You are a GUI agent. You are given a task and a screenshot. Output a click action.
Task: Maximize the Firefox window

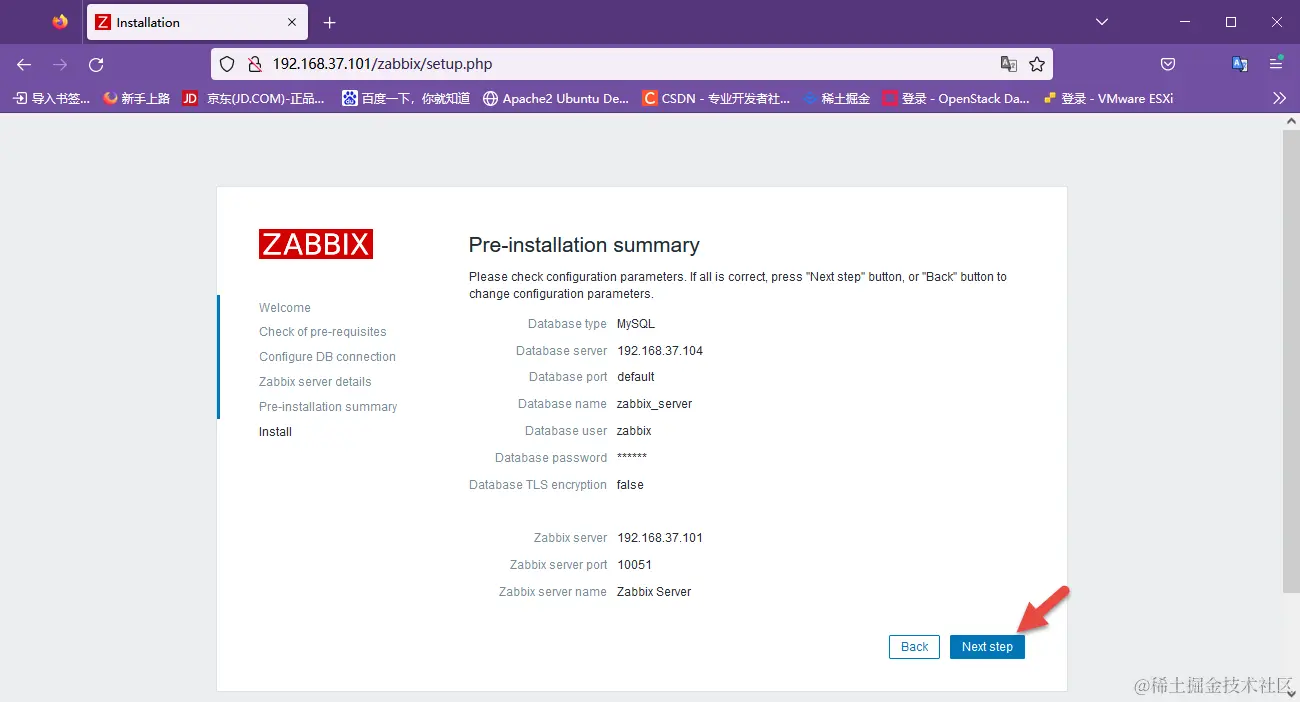point(1231,22)
